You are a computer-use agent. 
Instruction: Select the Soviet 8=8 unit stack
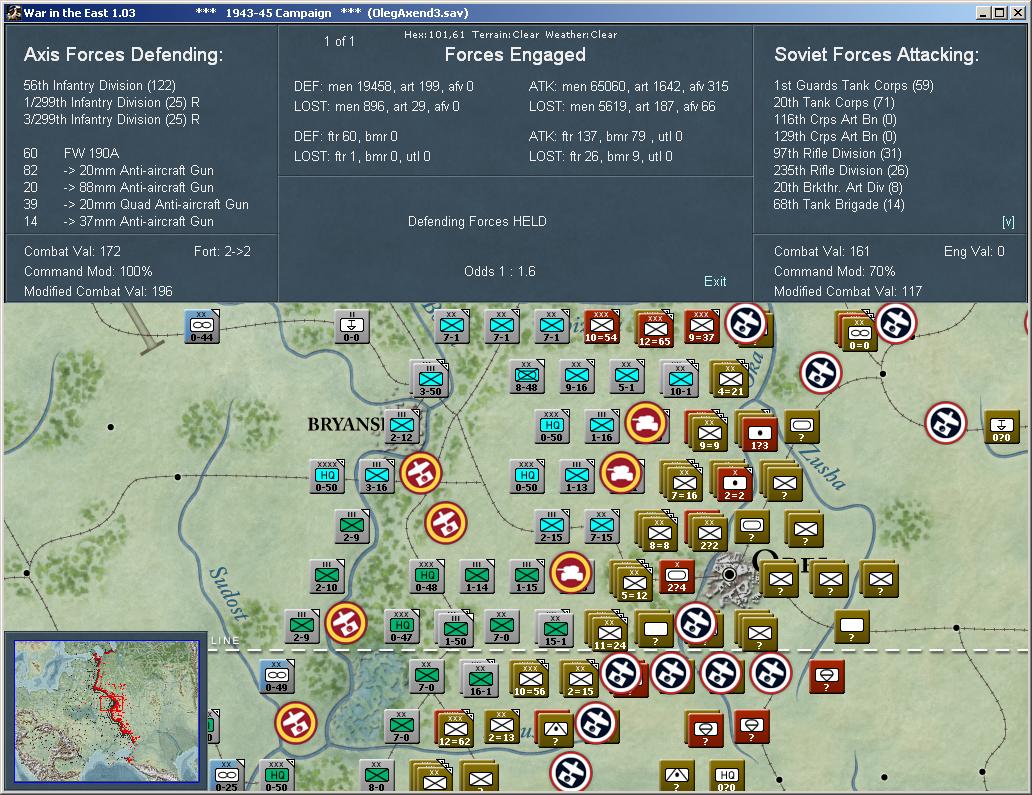point(658,532)
